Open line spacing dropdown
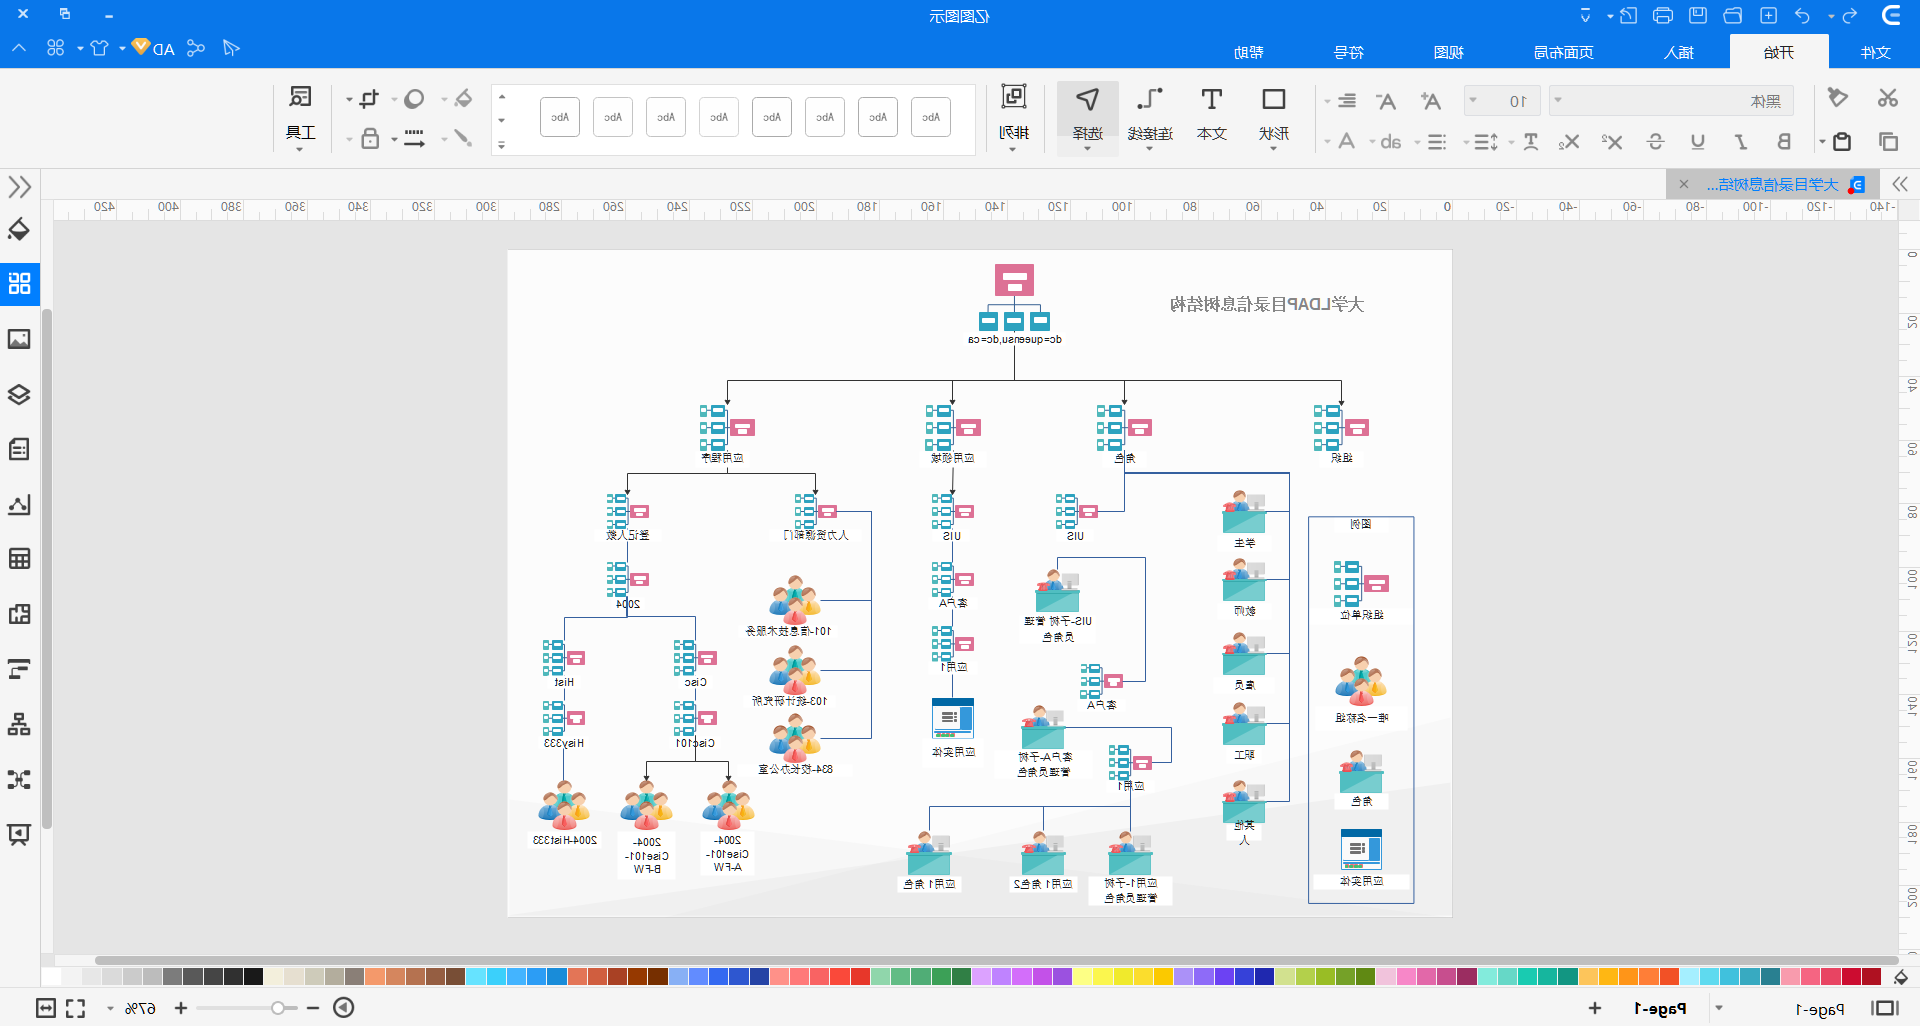The image size is (1920, 1026). pyautogui.click(x=1481, y=142)
